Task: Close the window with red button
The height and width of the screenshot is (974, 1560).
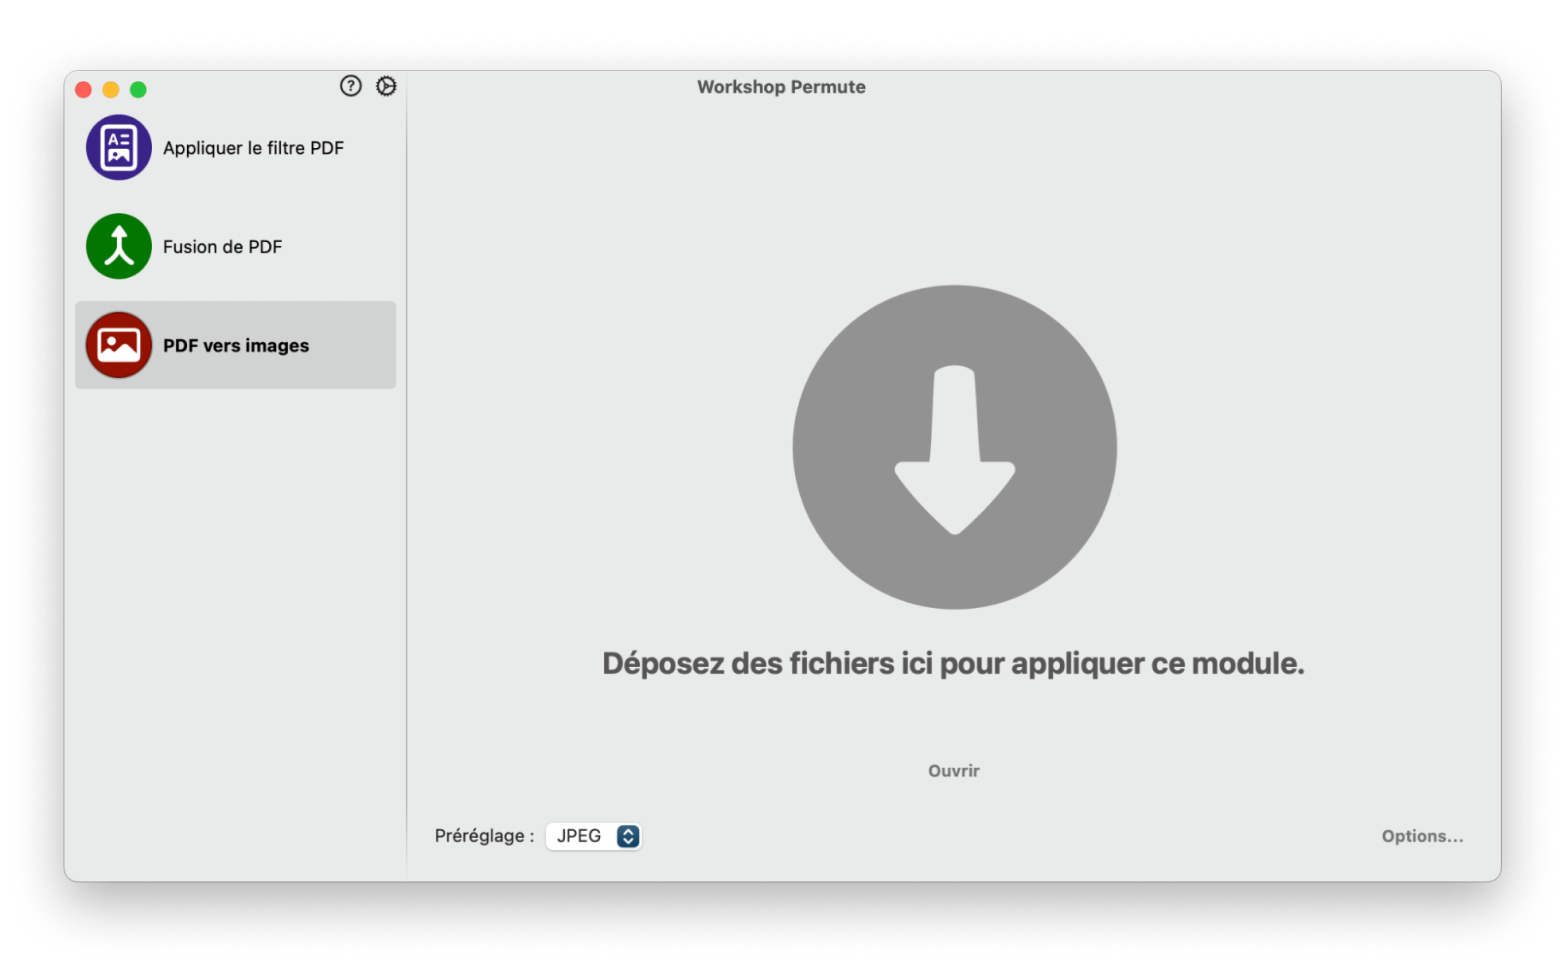Action: tap(84, 90)
